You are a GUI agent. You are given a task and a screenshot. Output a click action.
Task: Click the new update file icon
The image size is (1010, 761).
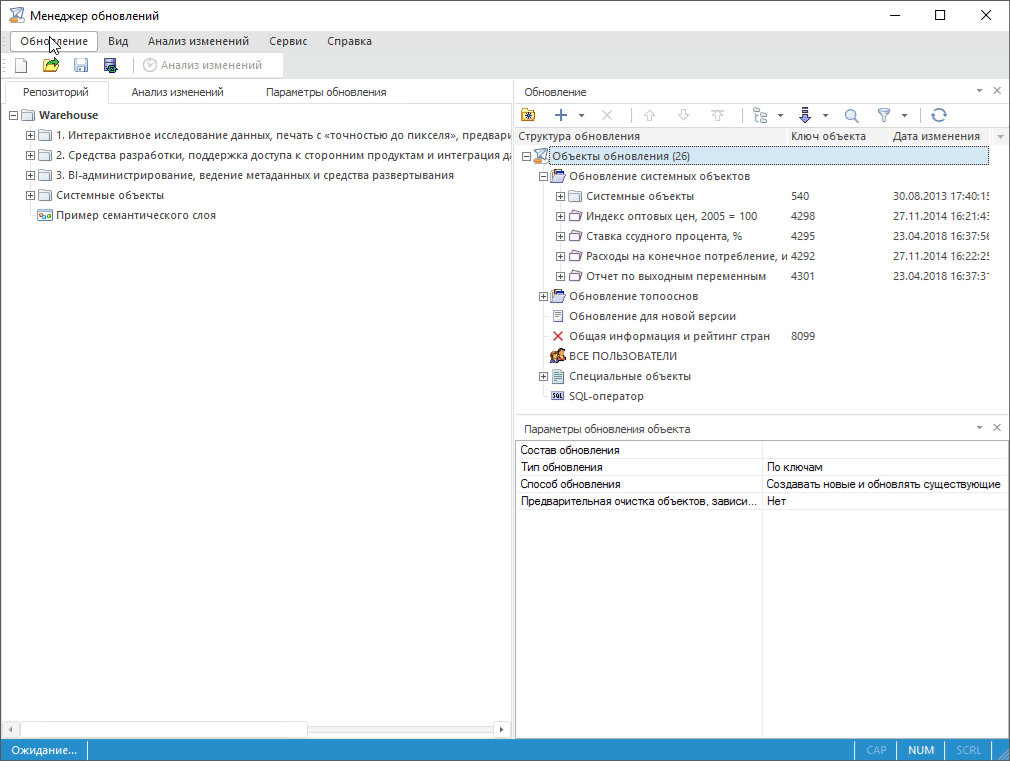(21, 65)
